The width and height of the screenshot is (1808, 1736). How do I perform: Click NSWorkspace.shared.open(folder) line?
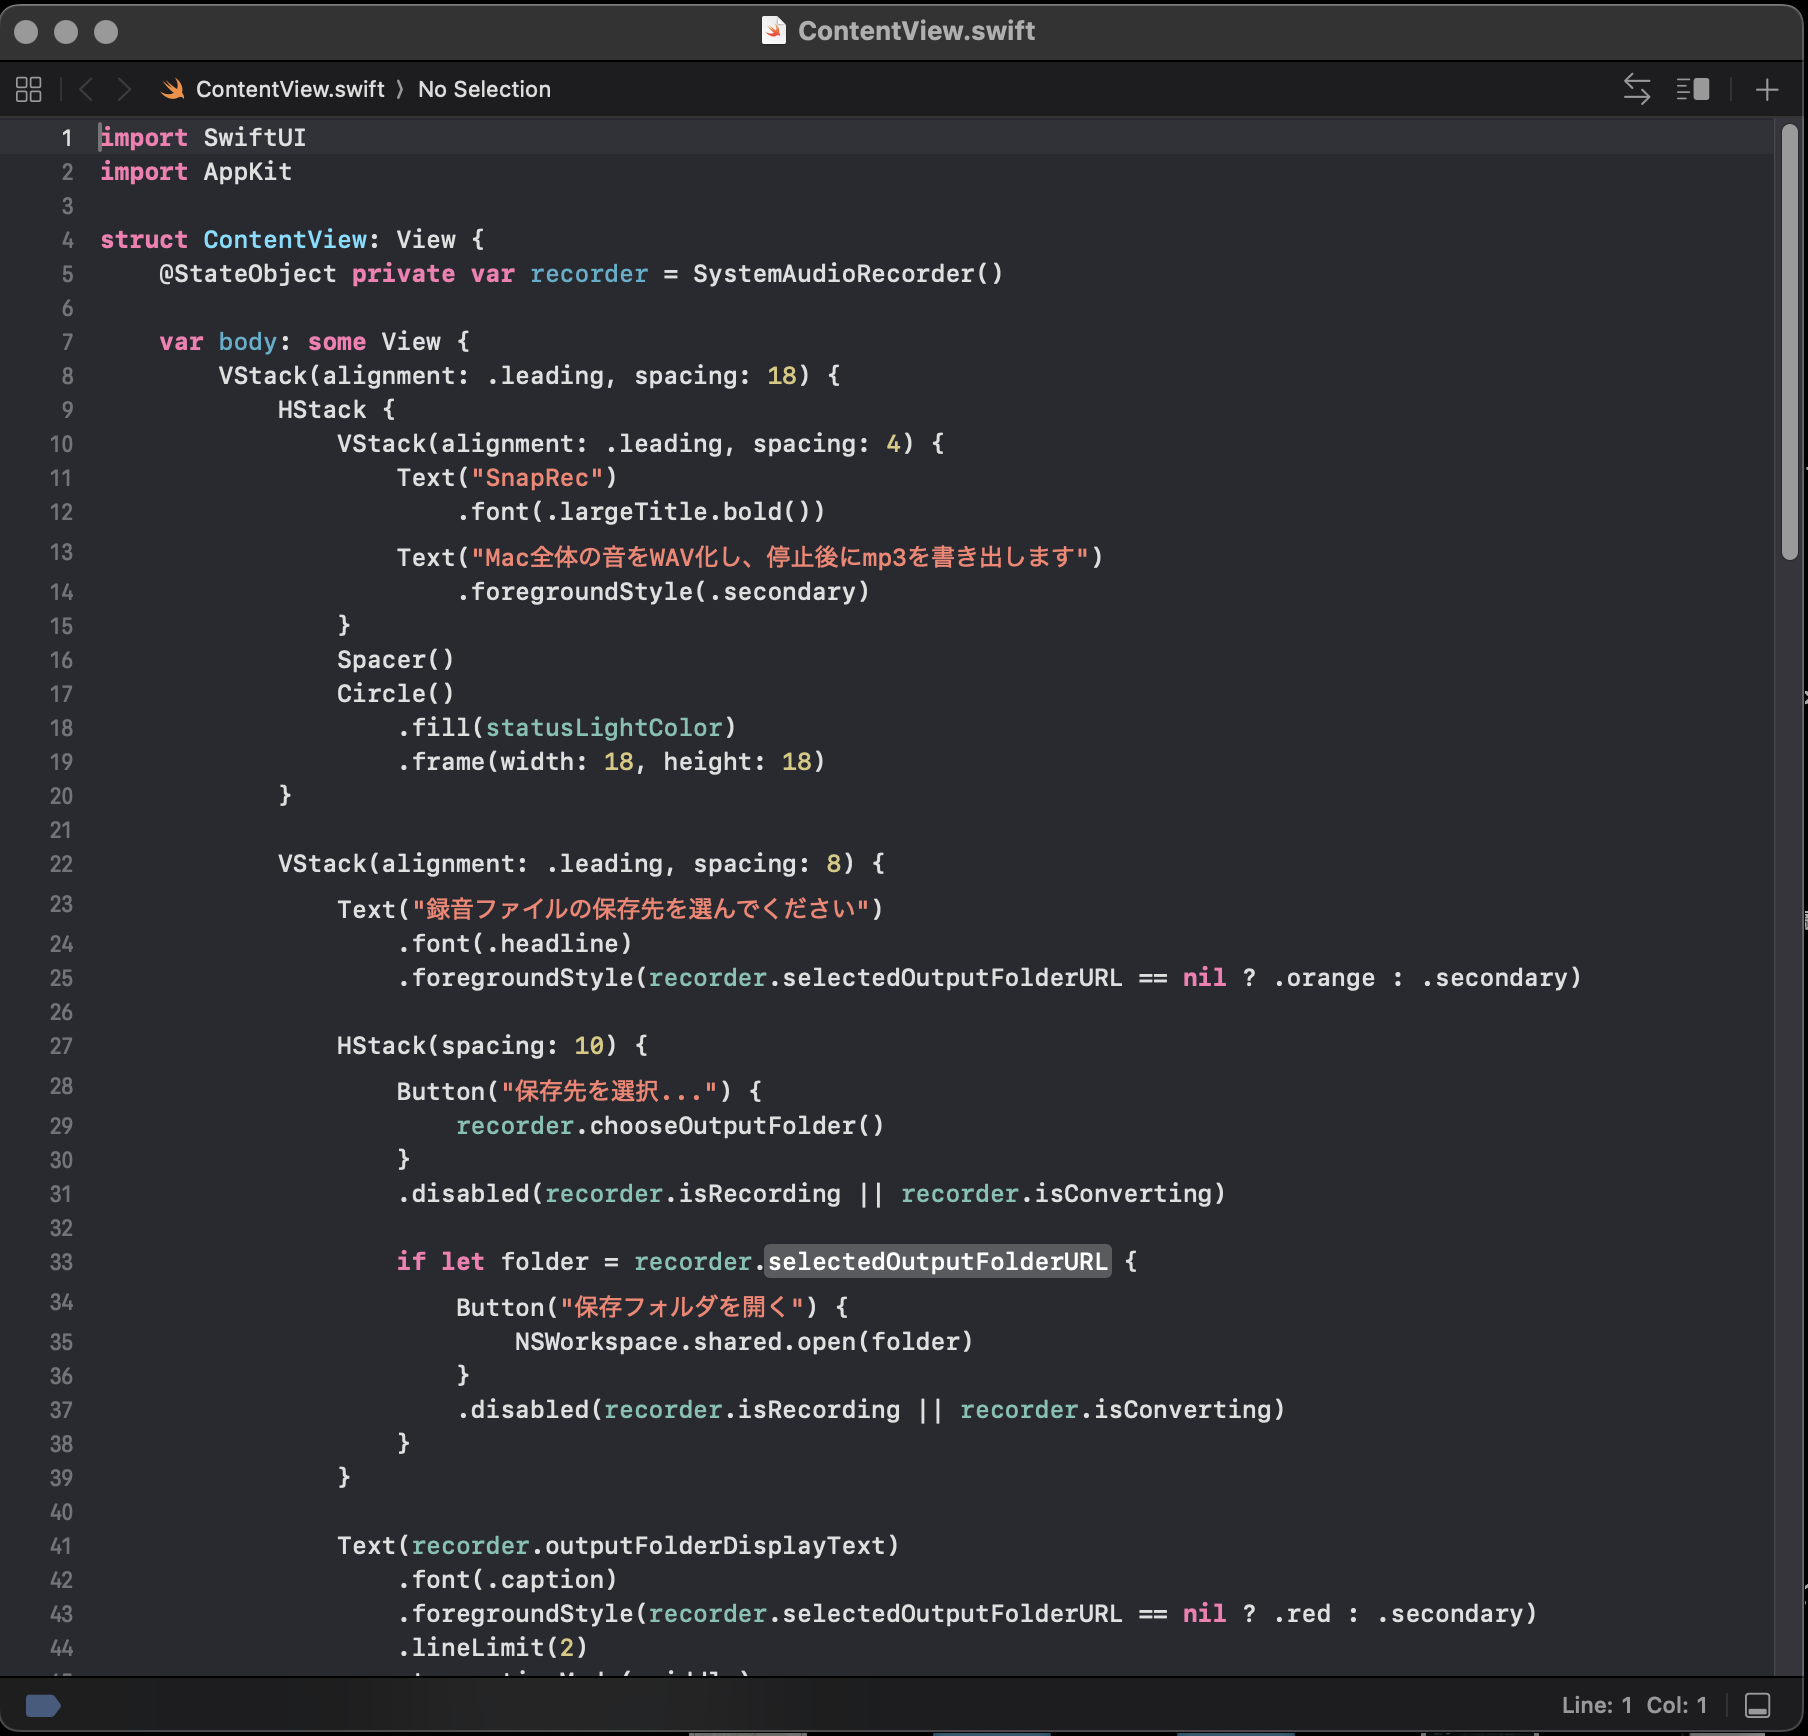point(744,1342)
